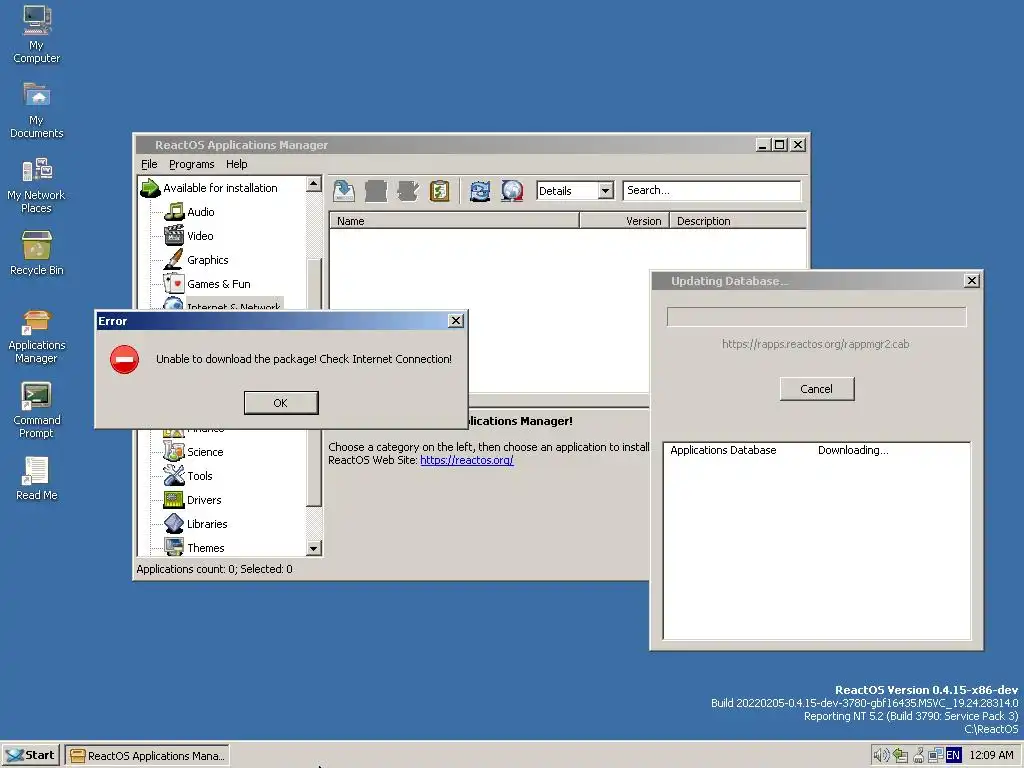Click the Applications Manager desktop icon
This screenshot has height=768, width=1024.
point(37,336)
